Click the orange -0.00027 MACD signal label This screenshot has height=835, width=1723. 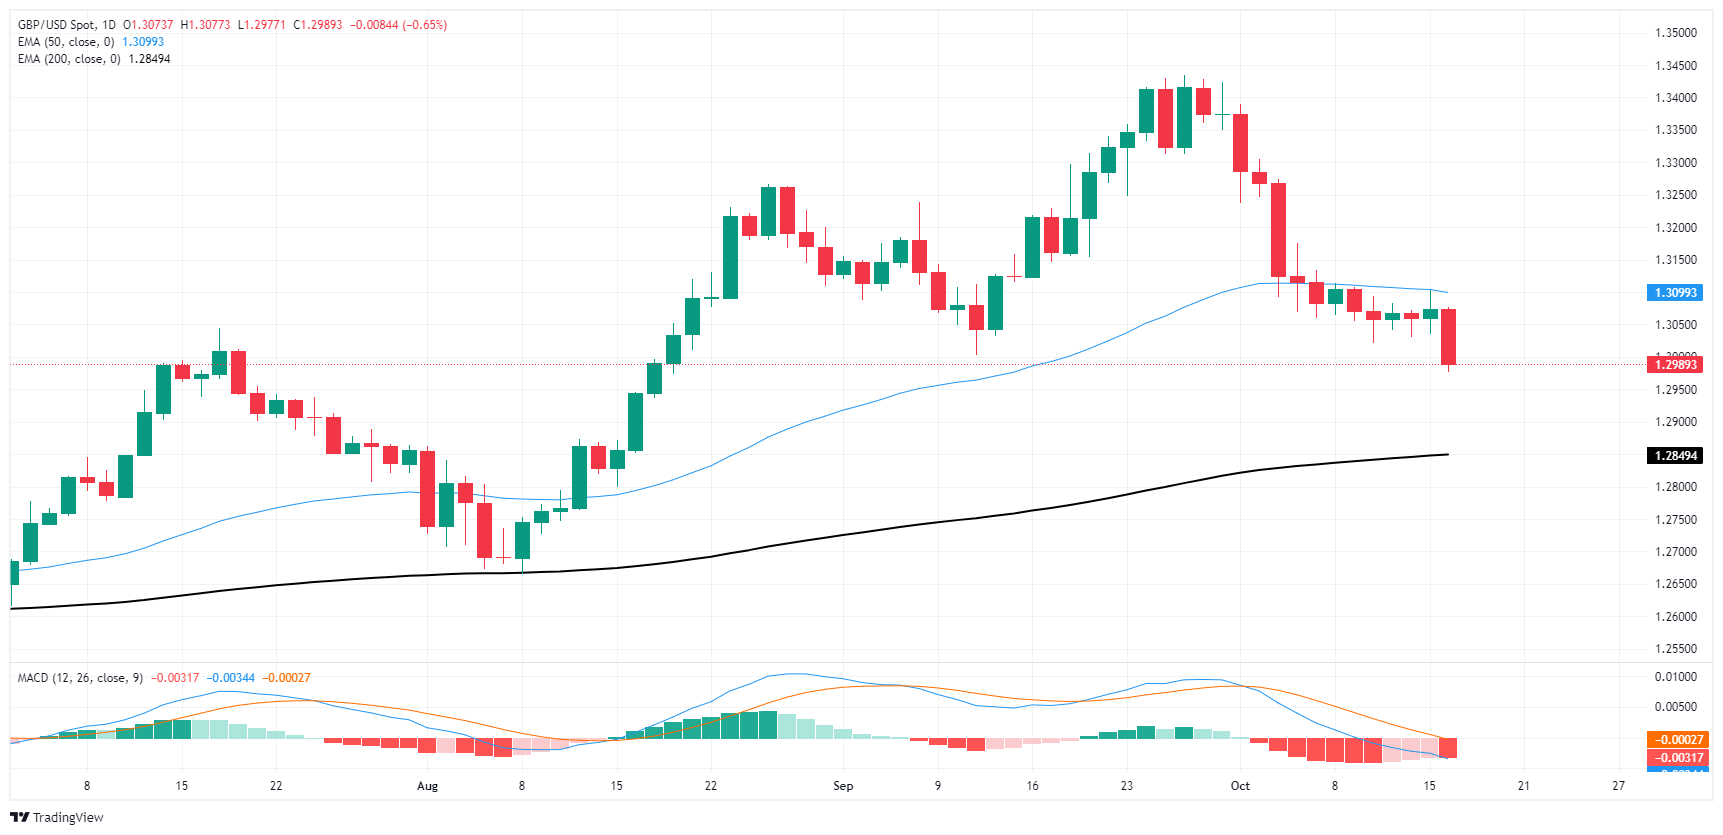click(1675, 740)
